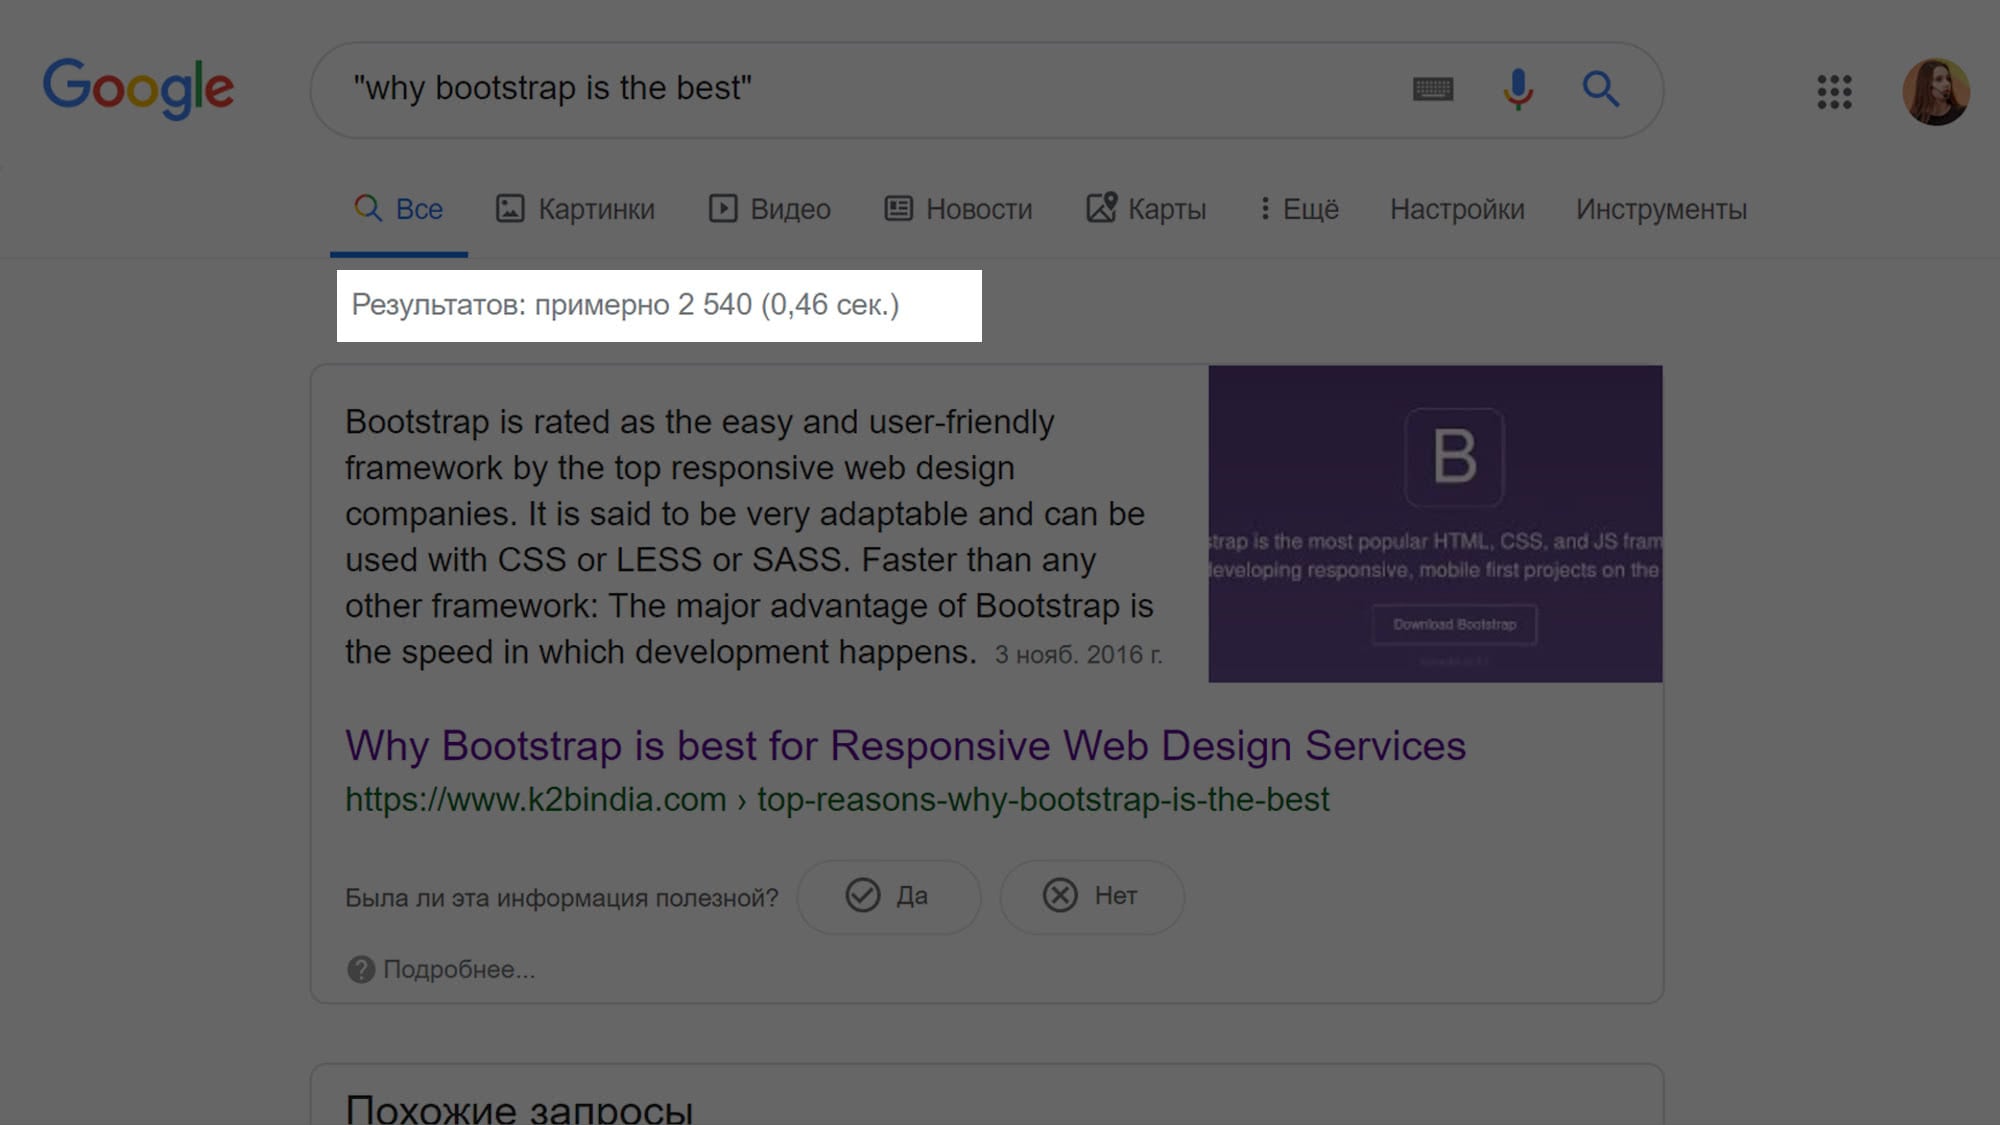Switch to the Видео tab
Viewport: 2000px width, 1125px height.
(770, 209)
